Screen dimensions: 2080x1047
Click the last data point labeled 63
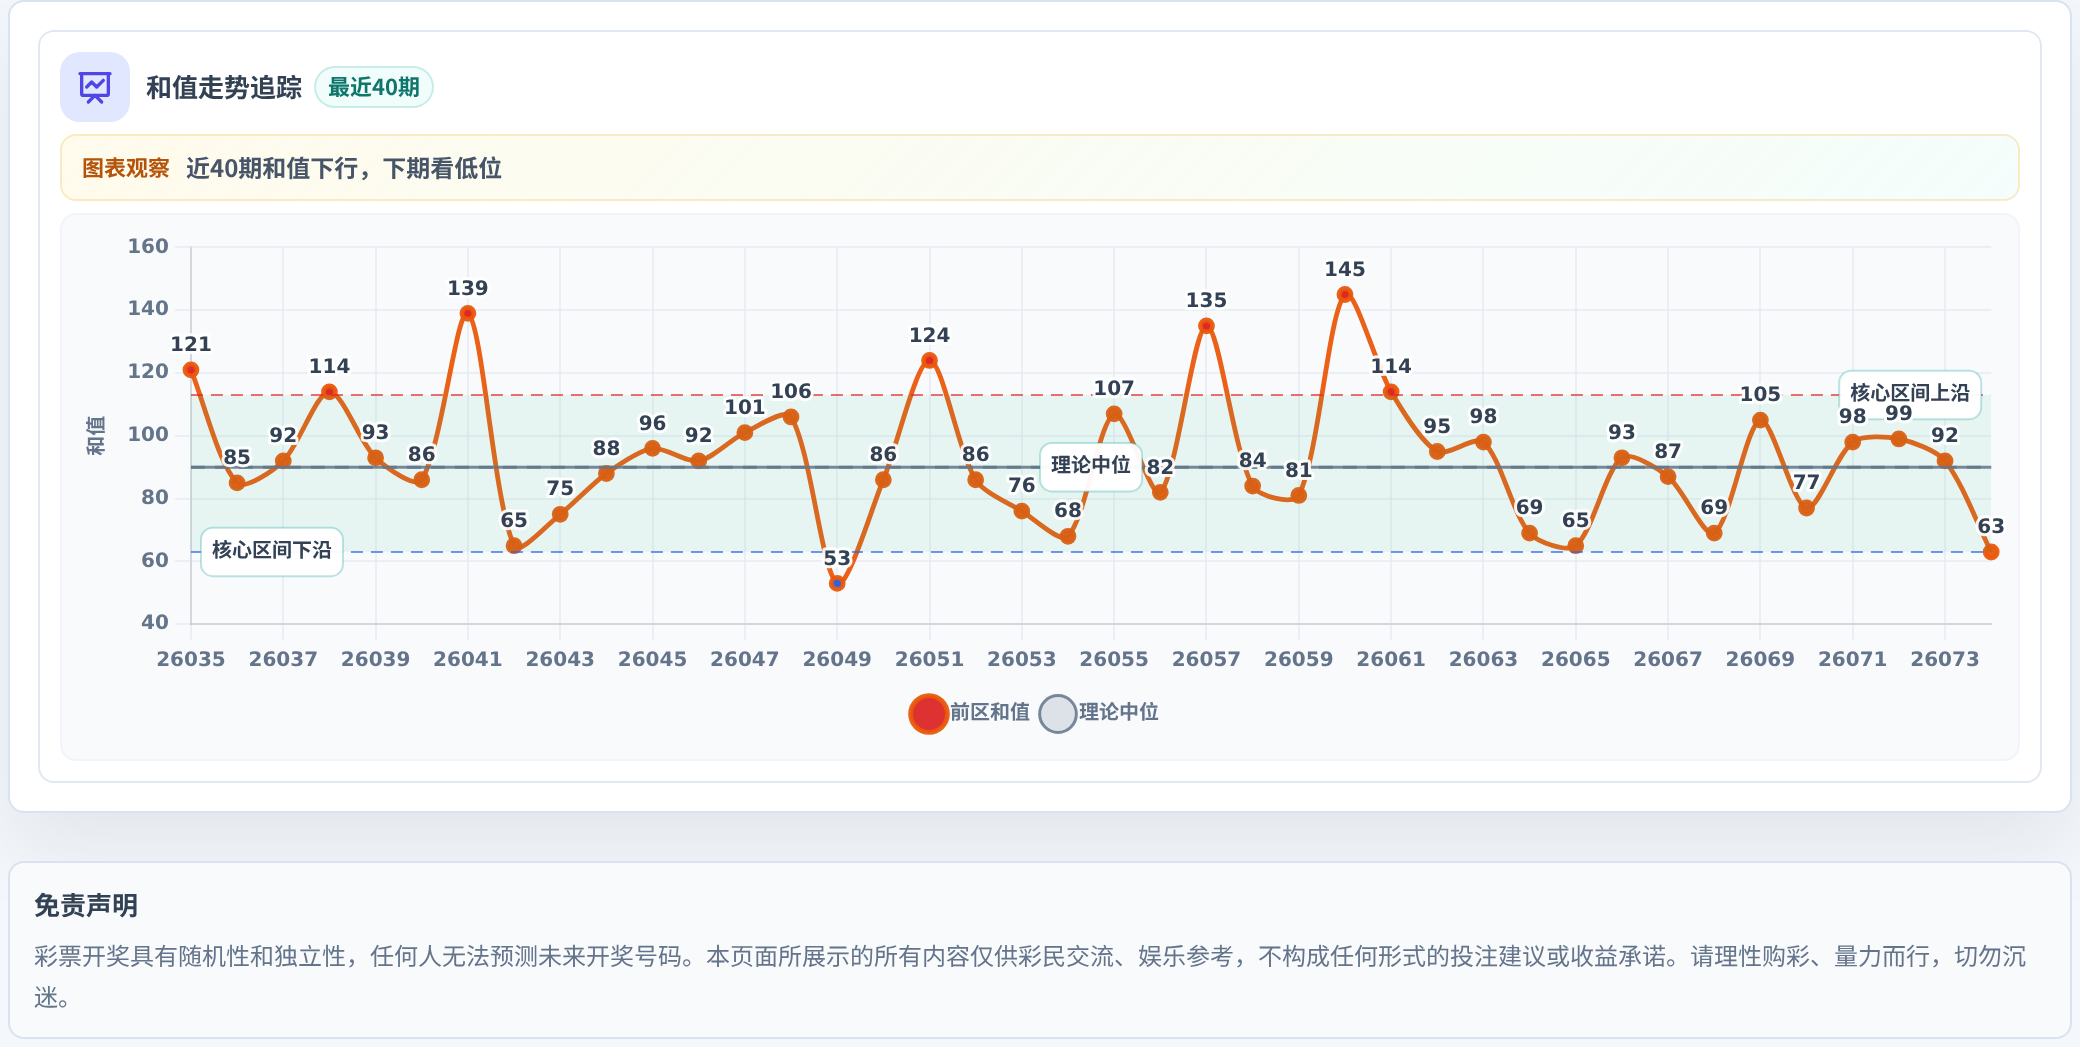pos(1991,552)
